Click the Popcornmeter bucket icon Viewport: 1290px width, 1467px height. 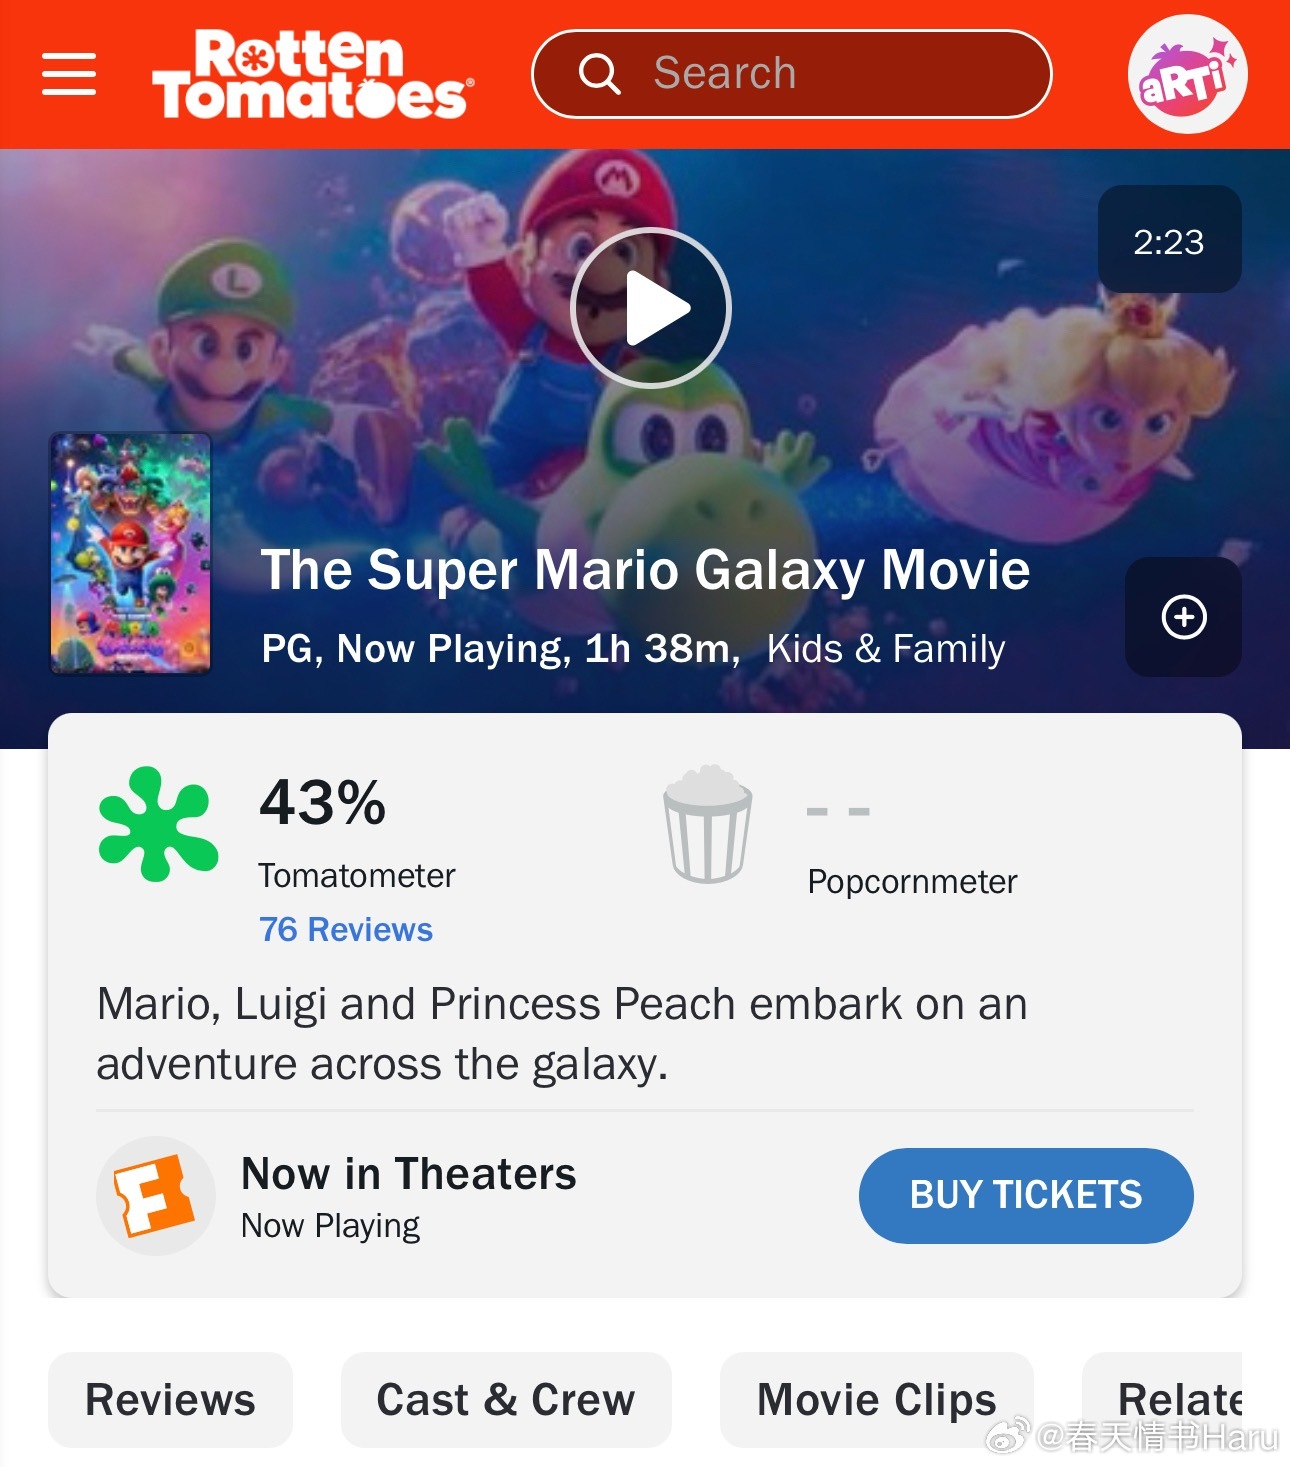707,824
